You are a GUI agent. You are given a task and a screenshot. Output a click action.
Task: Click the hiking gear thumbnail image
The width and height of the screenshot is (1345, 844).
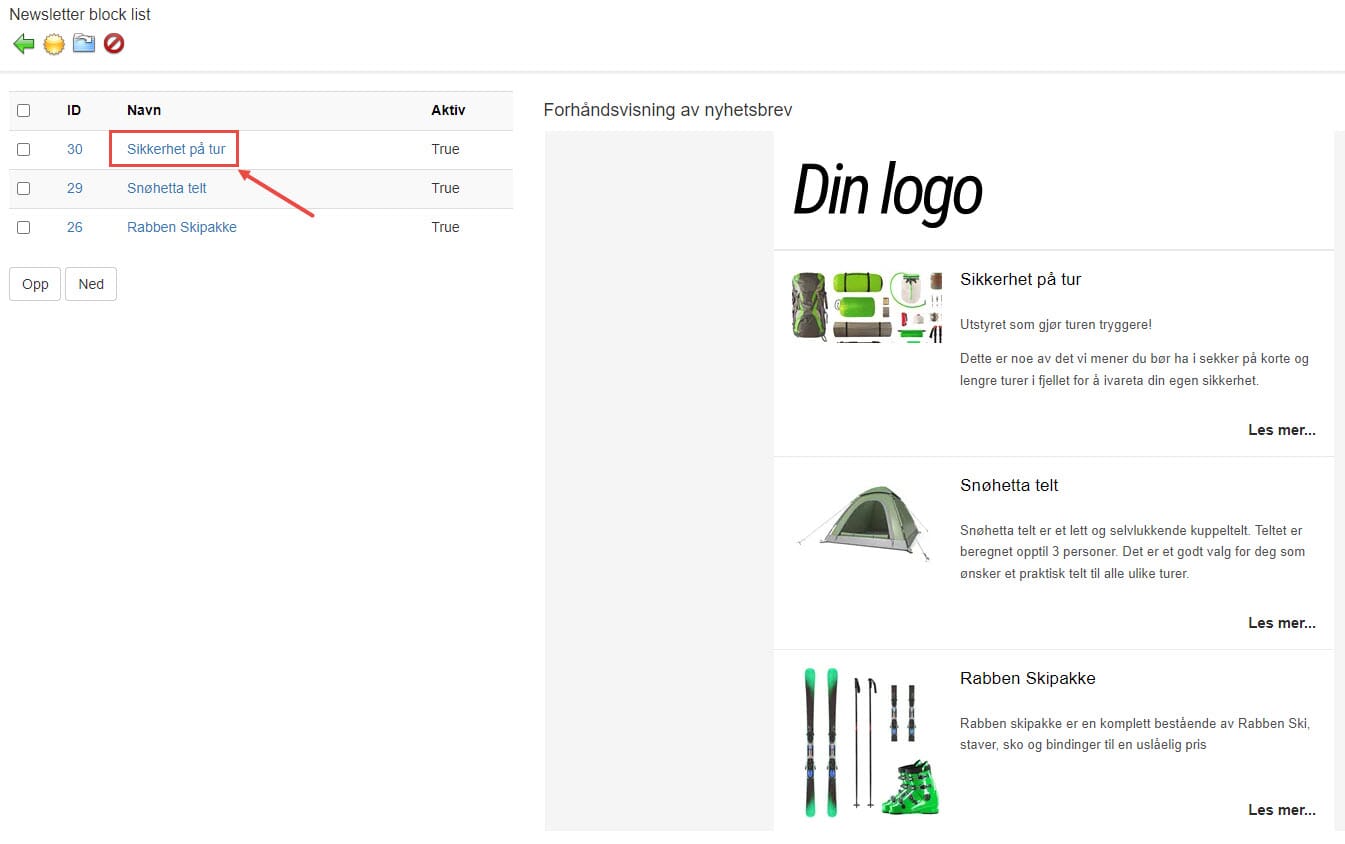(866, 307)
